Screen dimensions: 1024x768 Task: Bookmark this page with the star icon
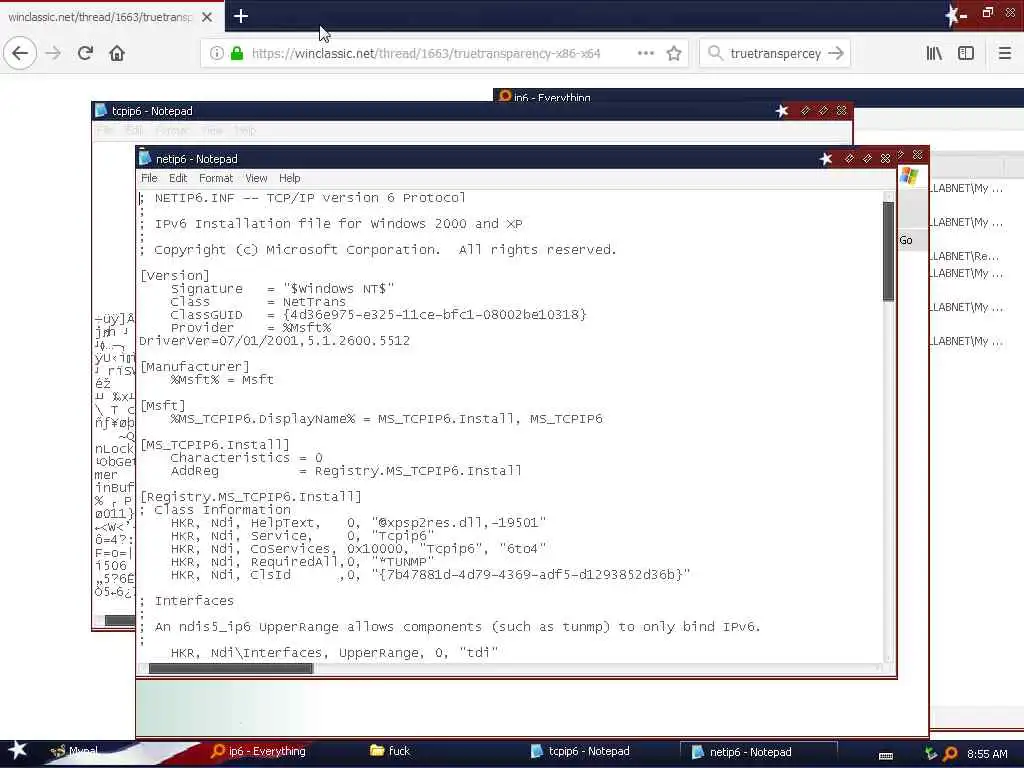(x=674, y=53)
